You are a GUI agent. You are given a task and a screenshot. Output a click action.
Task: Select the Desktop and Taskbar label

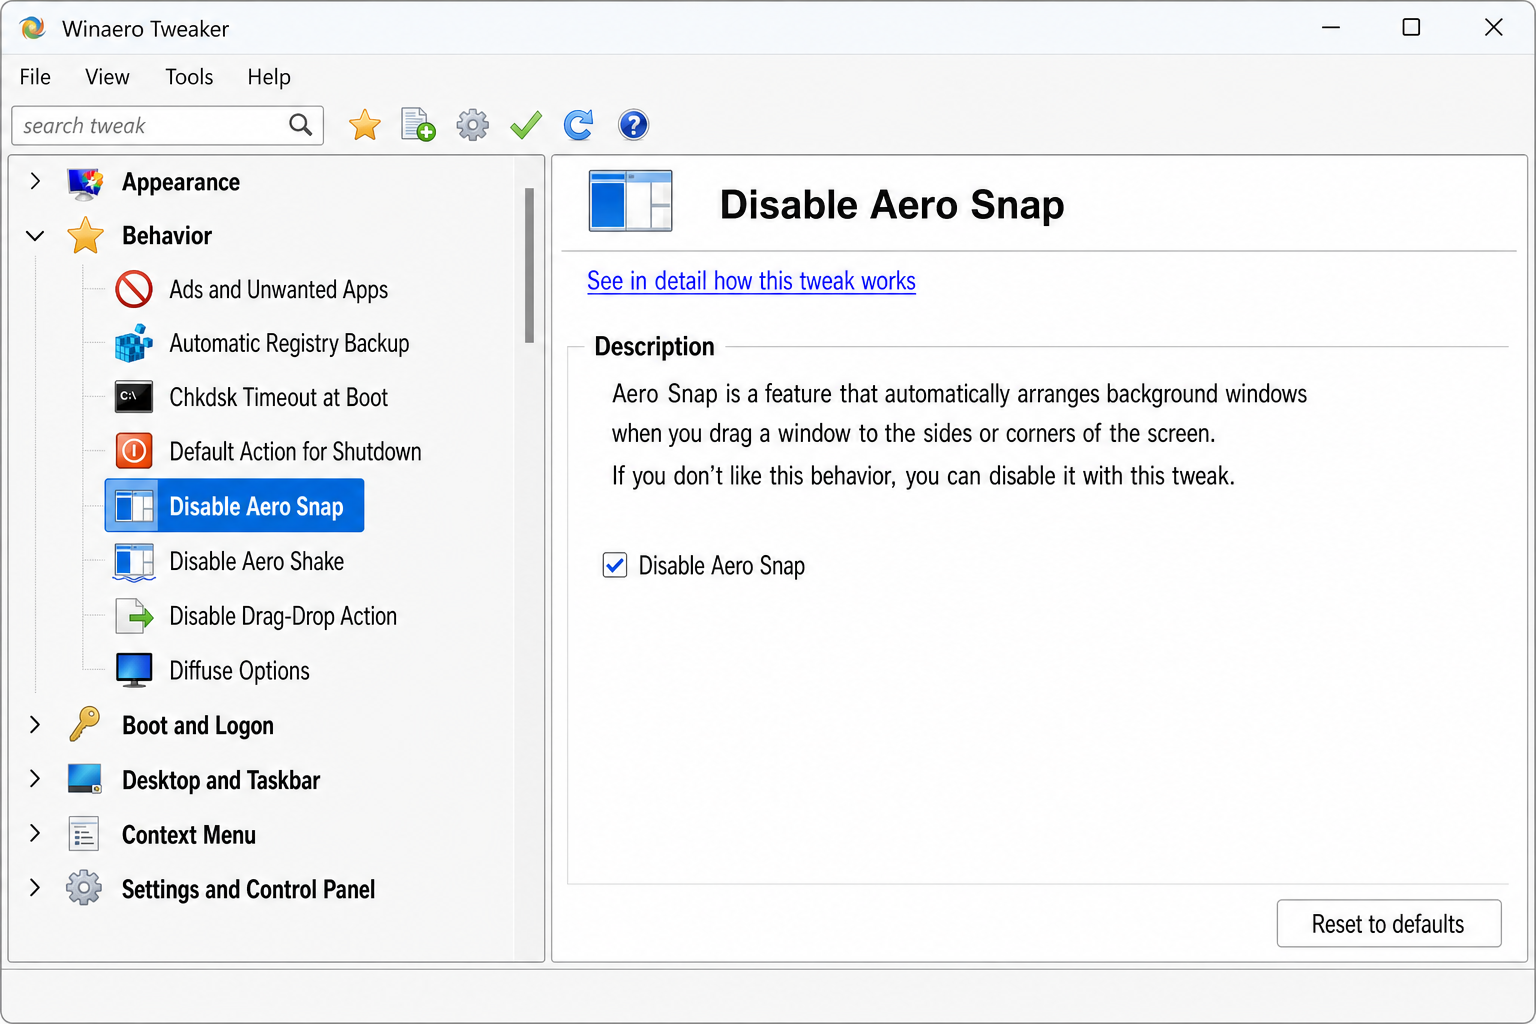pyautogui.click(x=221, y=780)
